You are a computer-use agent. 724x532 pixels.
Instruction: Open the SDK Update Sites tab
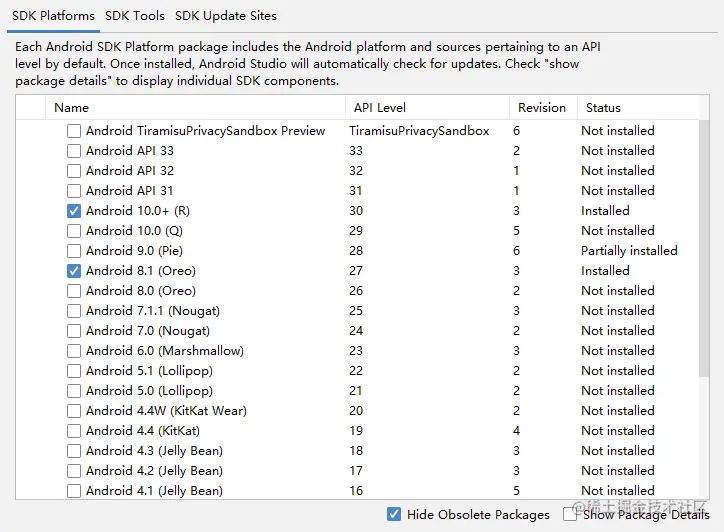coord(225,16)
